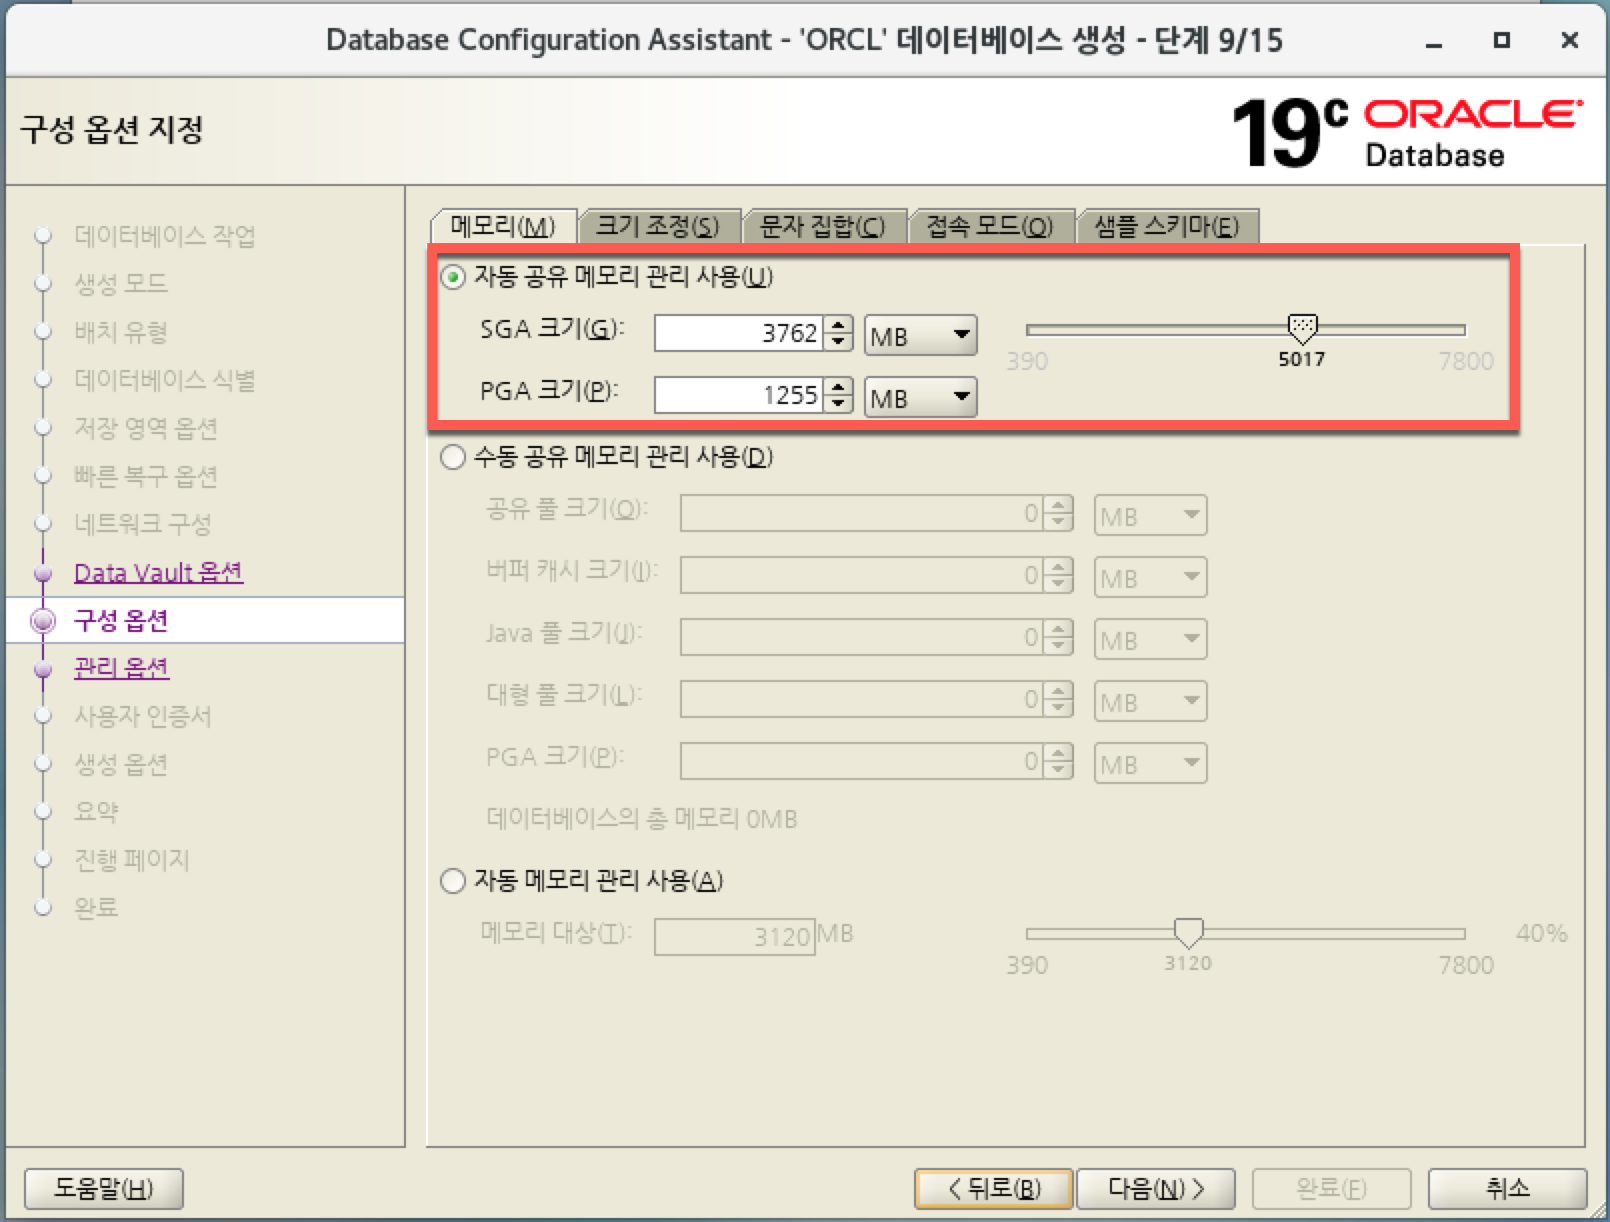Open the 접속 모드 tab

(x=990, y=226)
